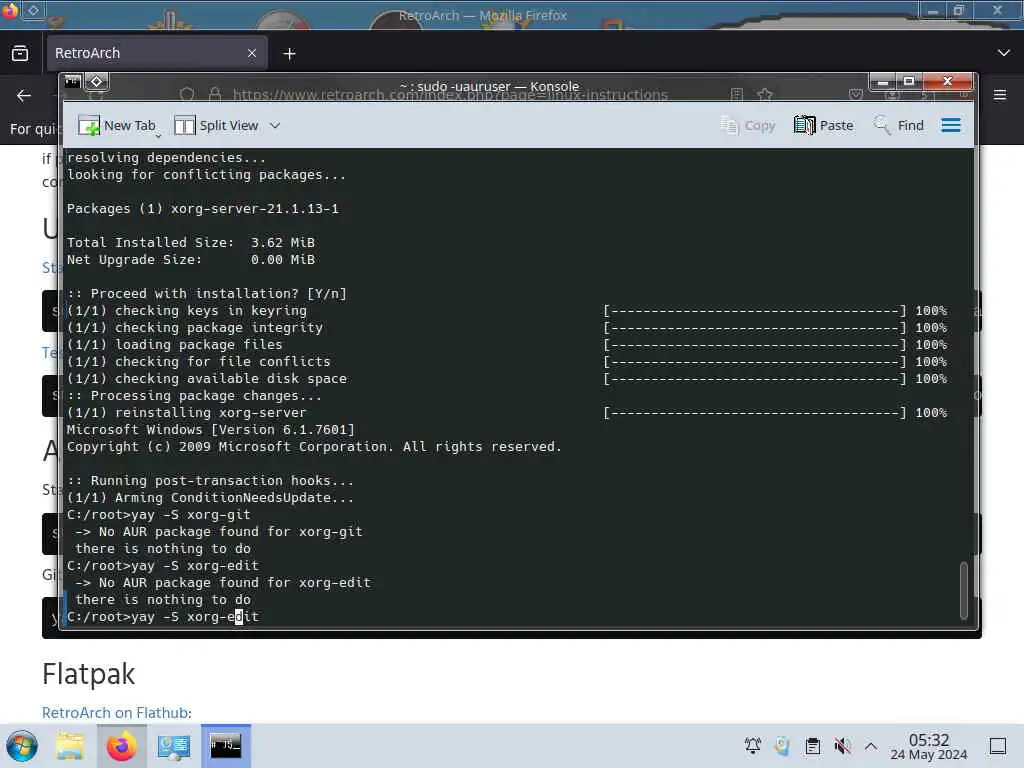Open a New Tab in Konsole

pos(118,125)
